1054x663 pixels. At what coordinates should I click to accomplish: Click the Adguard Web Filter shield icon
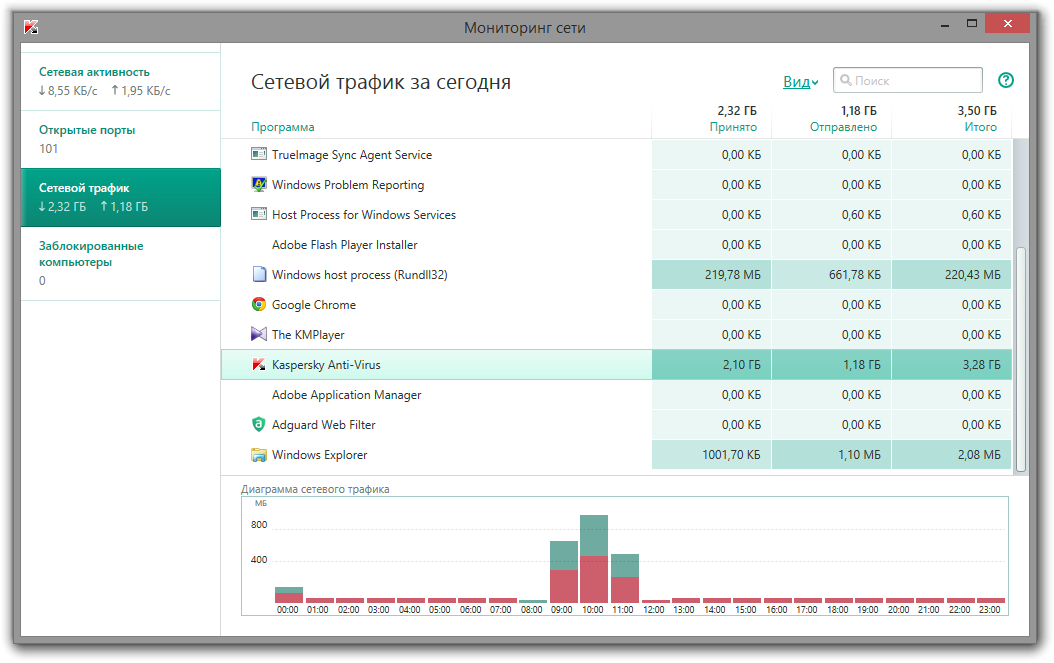coord(259,425)
